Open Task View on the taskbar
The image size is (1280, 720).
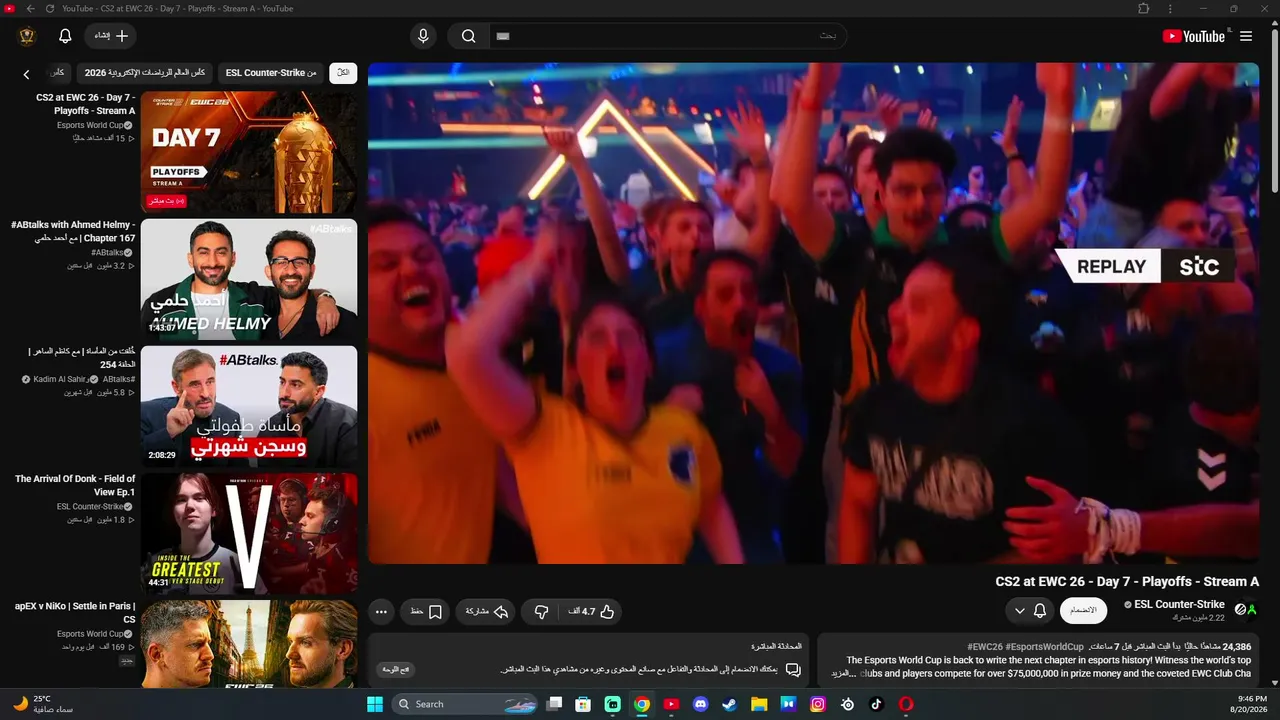(x=554, y=704)
